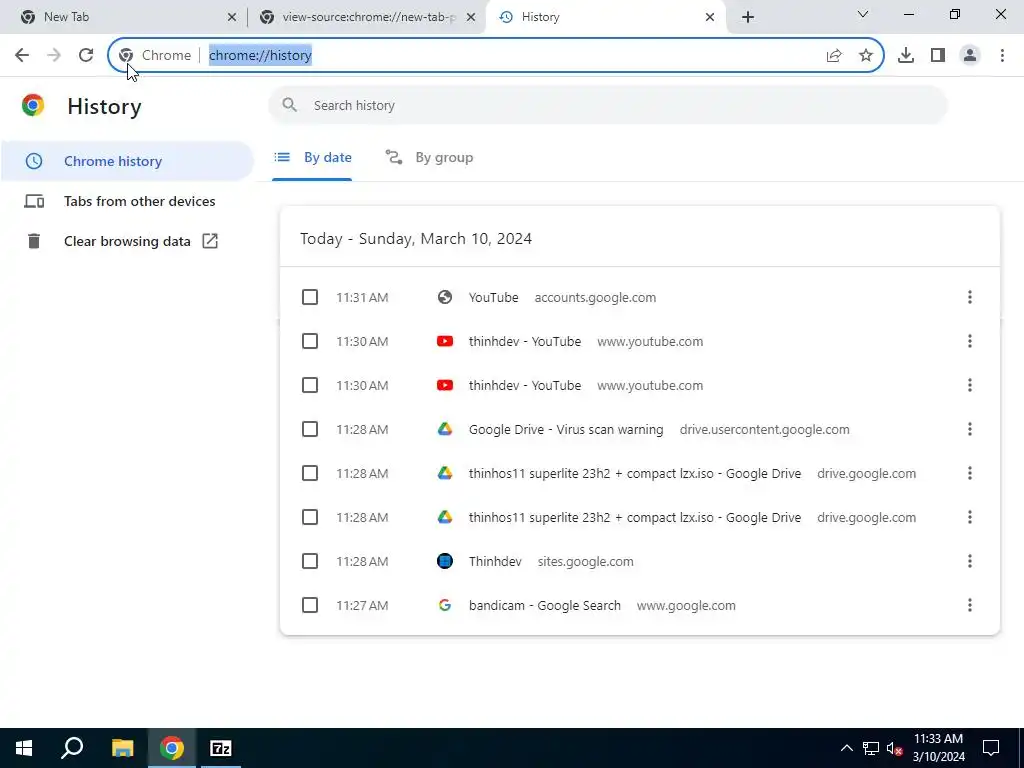Open the Windows Start menu
1024x768 pixels.
(x=24, y=748)
